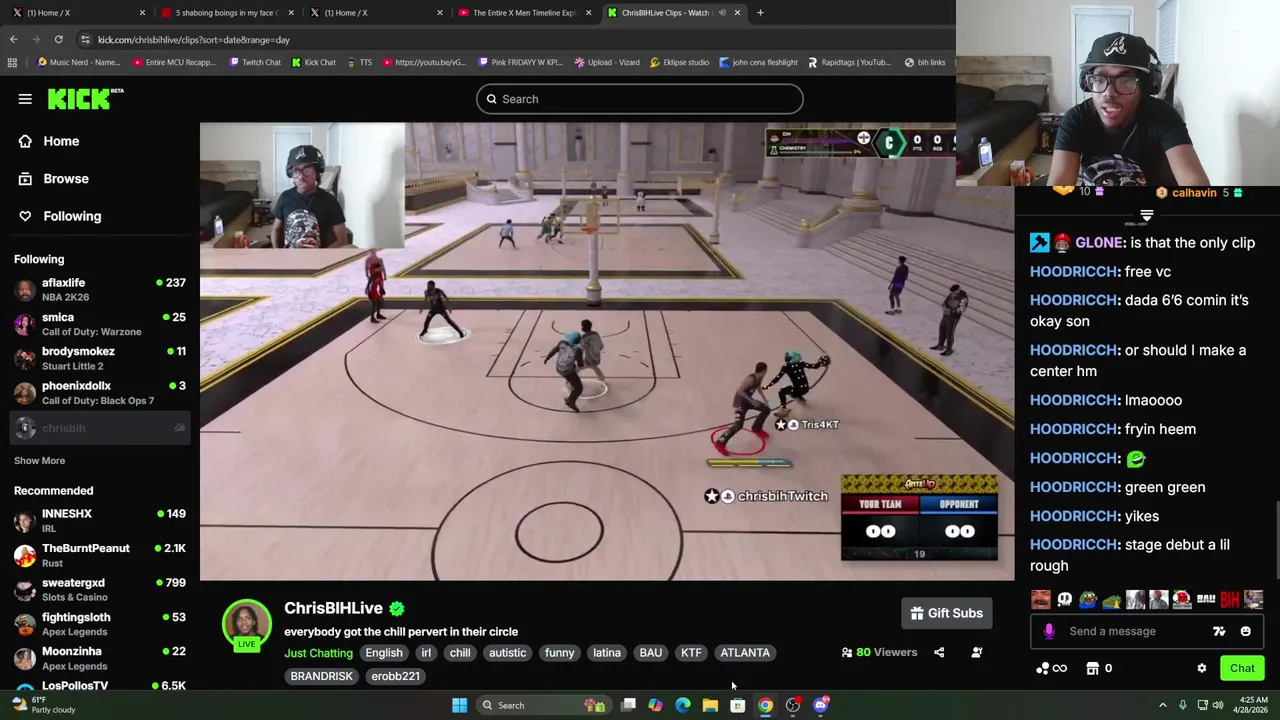Click the 80 Viewers count
This screenshot has height=720, width=1280.
(879, 653)
